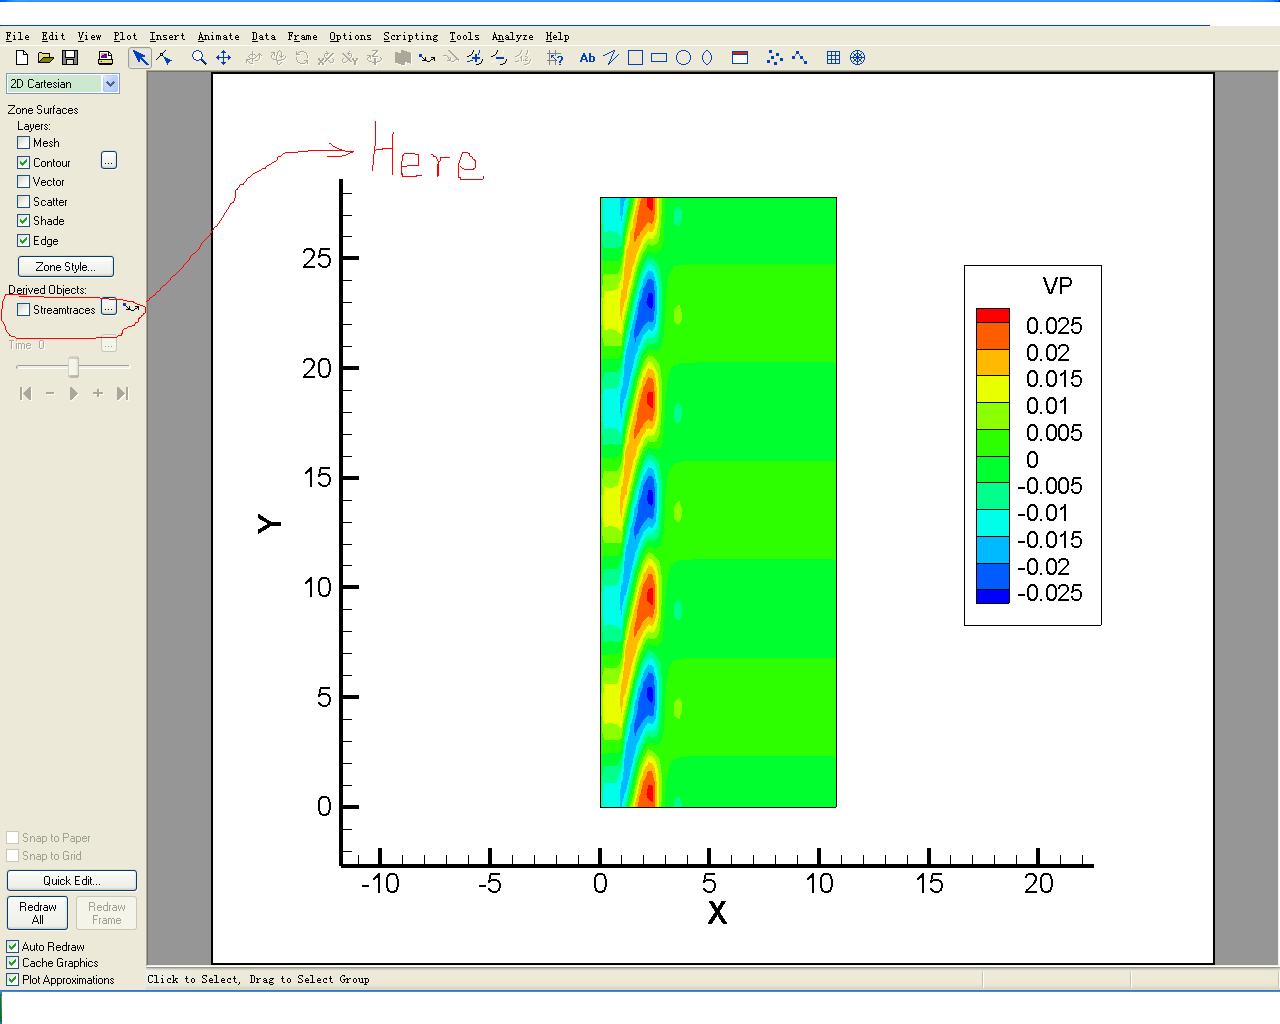Image resolution: width=1280 pixels, height=1024 pixels.
Task: Click the time slider handle
Action: click(73, 367)
